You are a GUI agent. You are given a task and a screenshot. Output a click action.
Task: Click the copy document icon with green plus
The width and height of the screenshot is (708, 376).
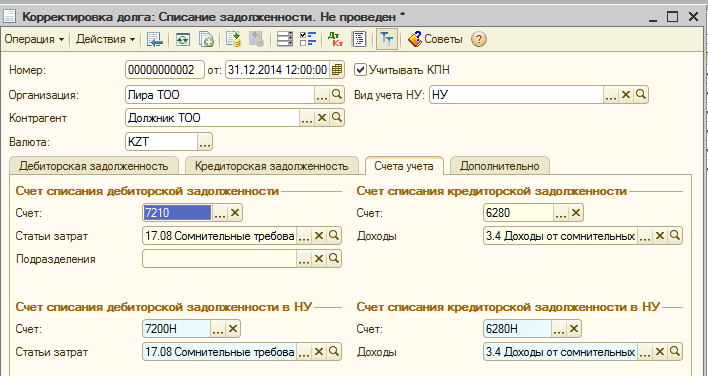click(206, 39)
